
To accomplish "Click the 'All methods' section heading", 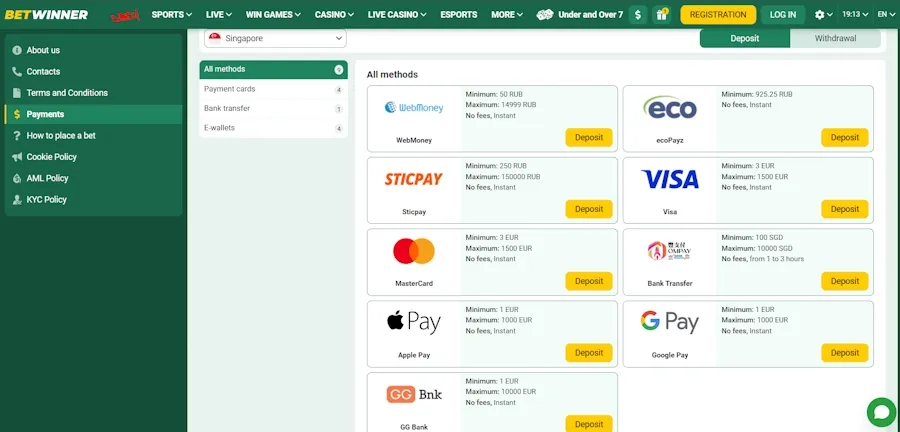I will coord(392,75).
